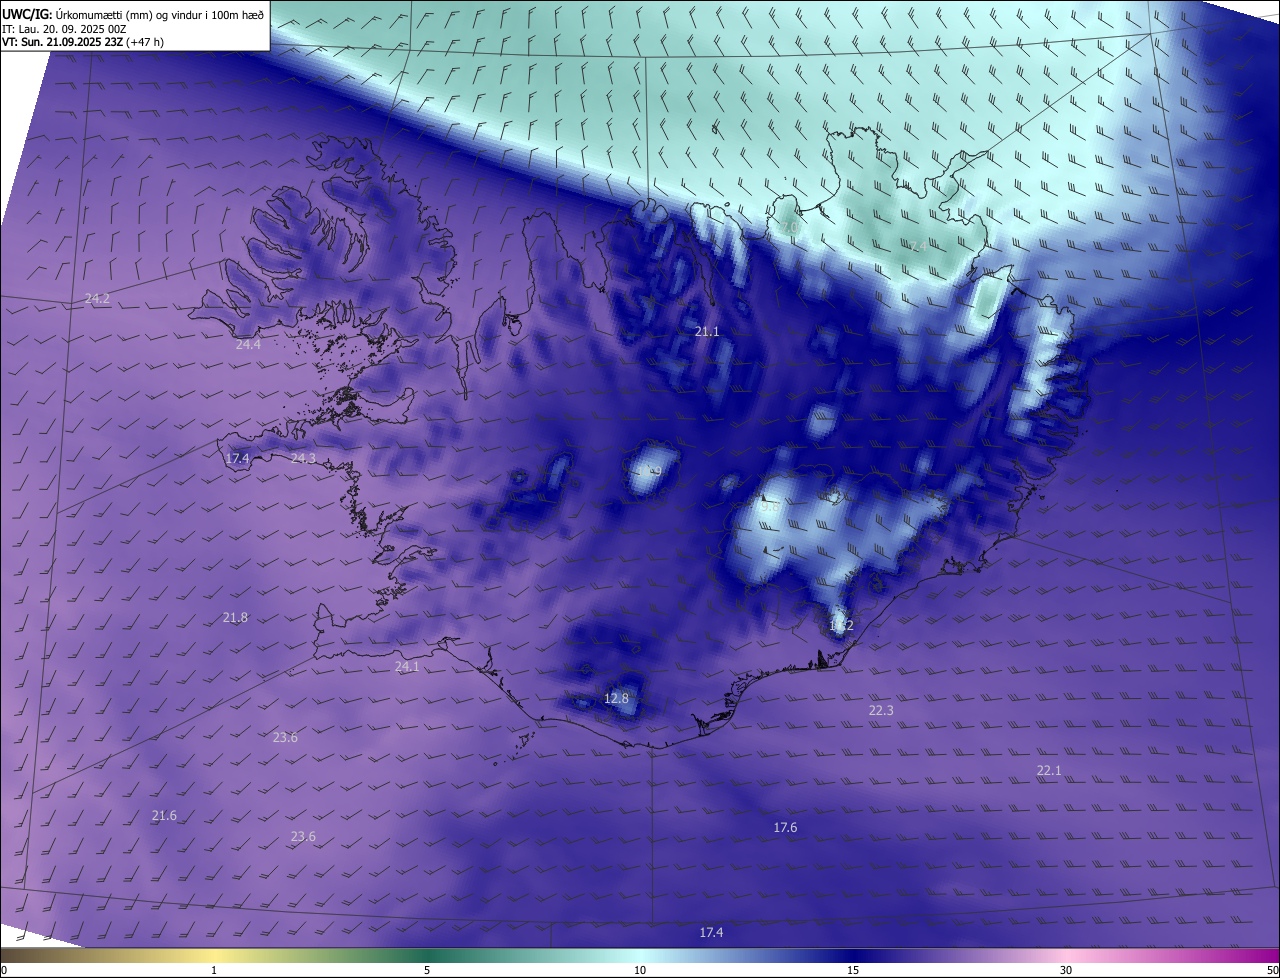Click the 24.3 value label on the map
1280x978 pixels.
(x=303, y=458)
